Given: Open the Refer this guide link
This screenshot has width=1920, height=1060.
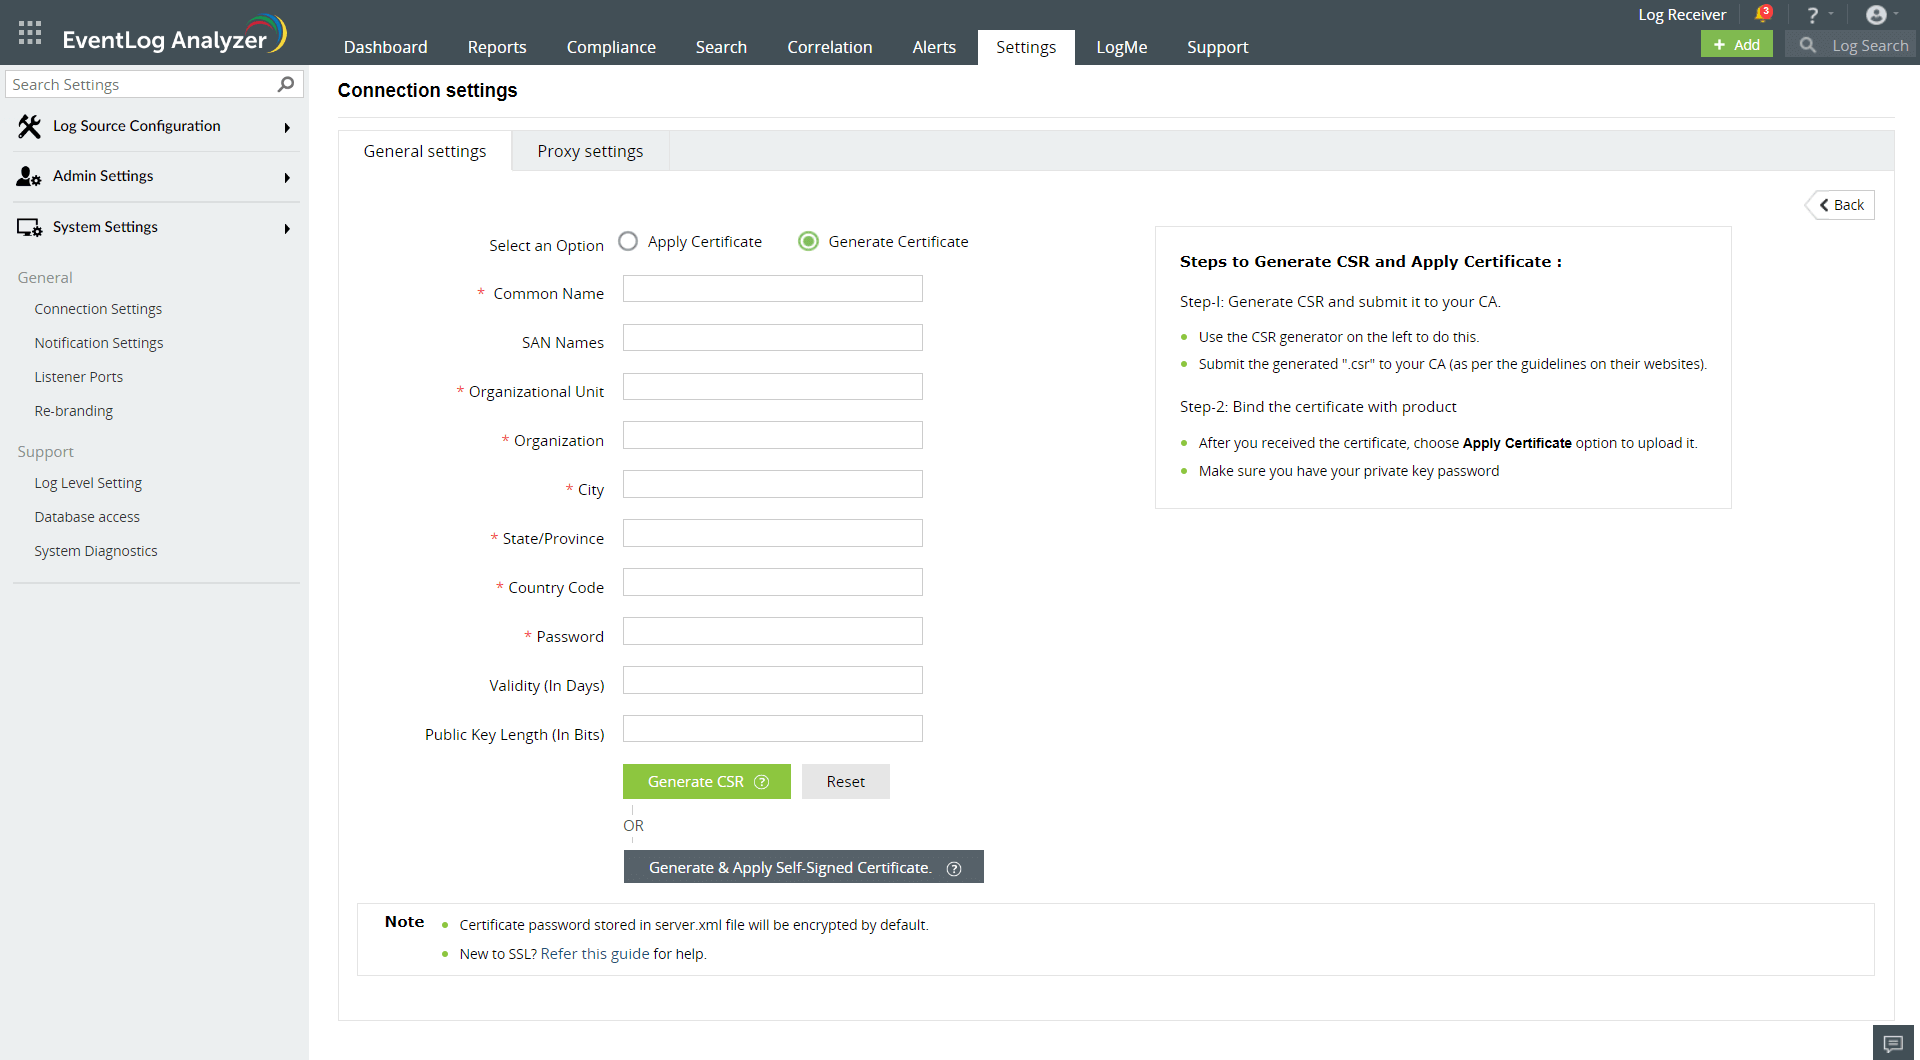Looking at the screenshot, I should click(595, 954).
